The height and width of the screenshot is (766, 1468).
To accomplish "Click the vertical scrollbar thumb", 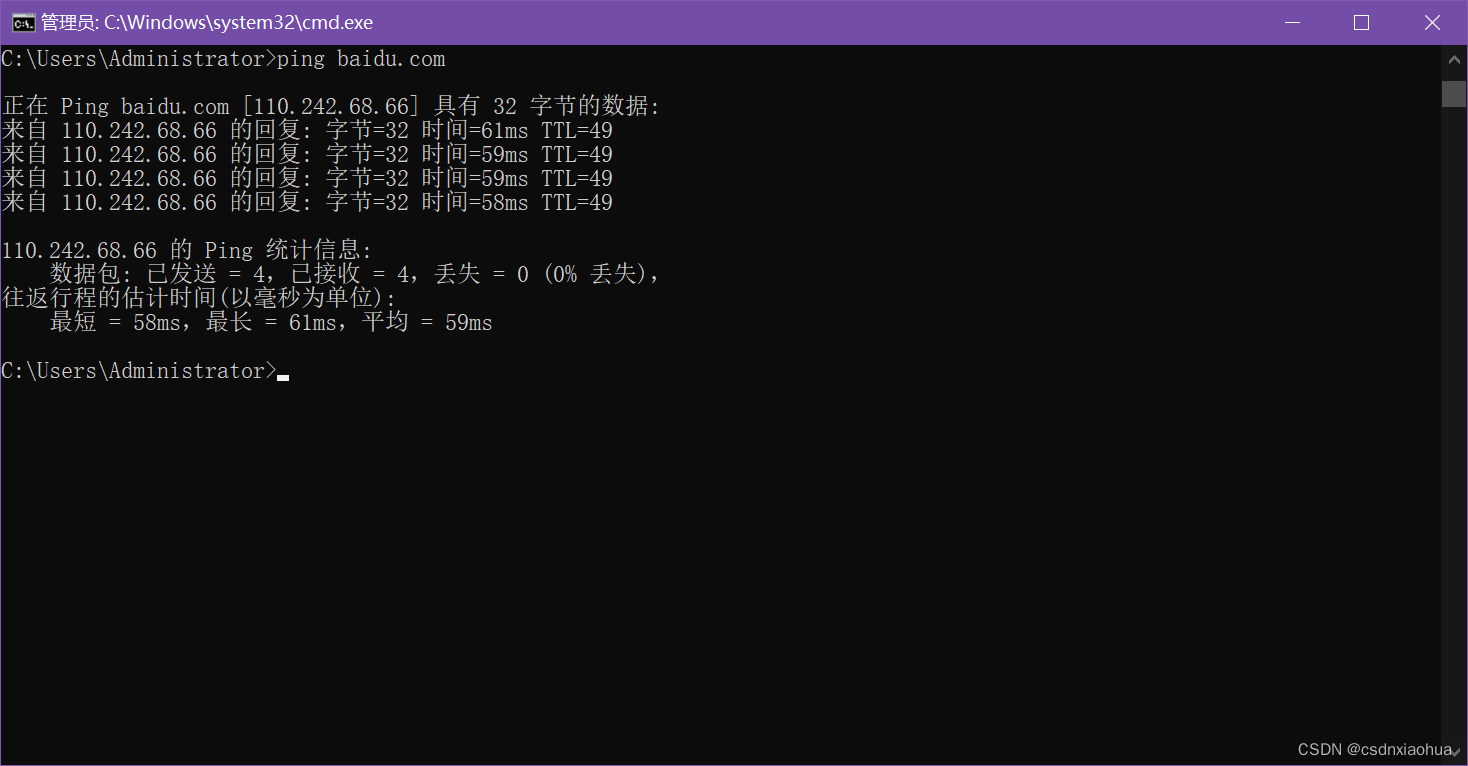I will click(1454, 94).
